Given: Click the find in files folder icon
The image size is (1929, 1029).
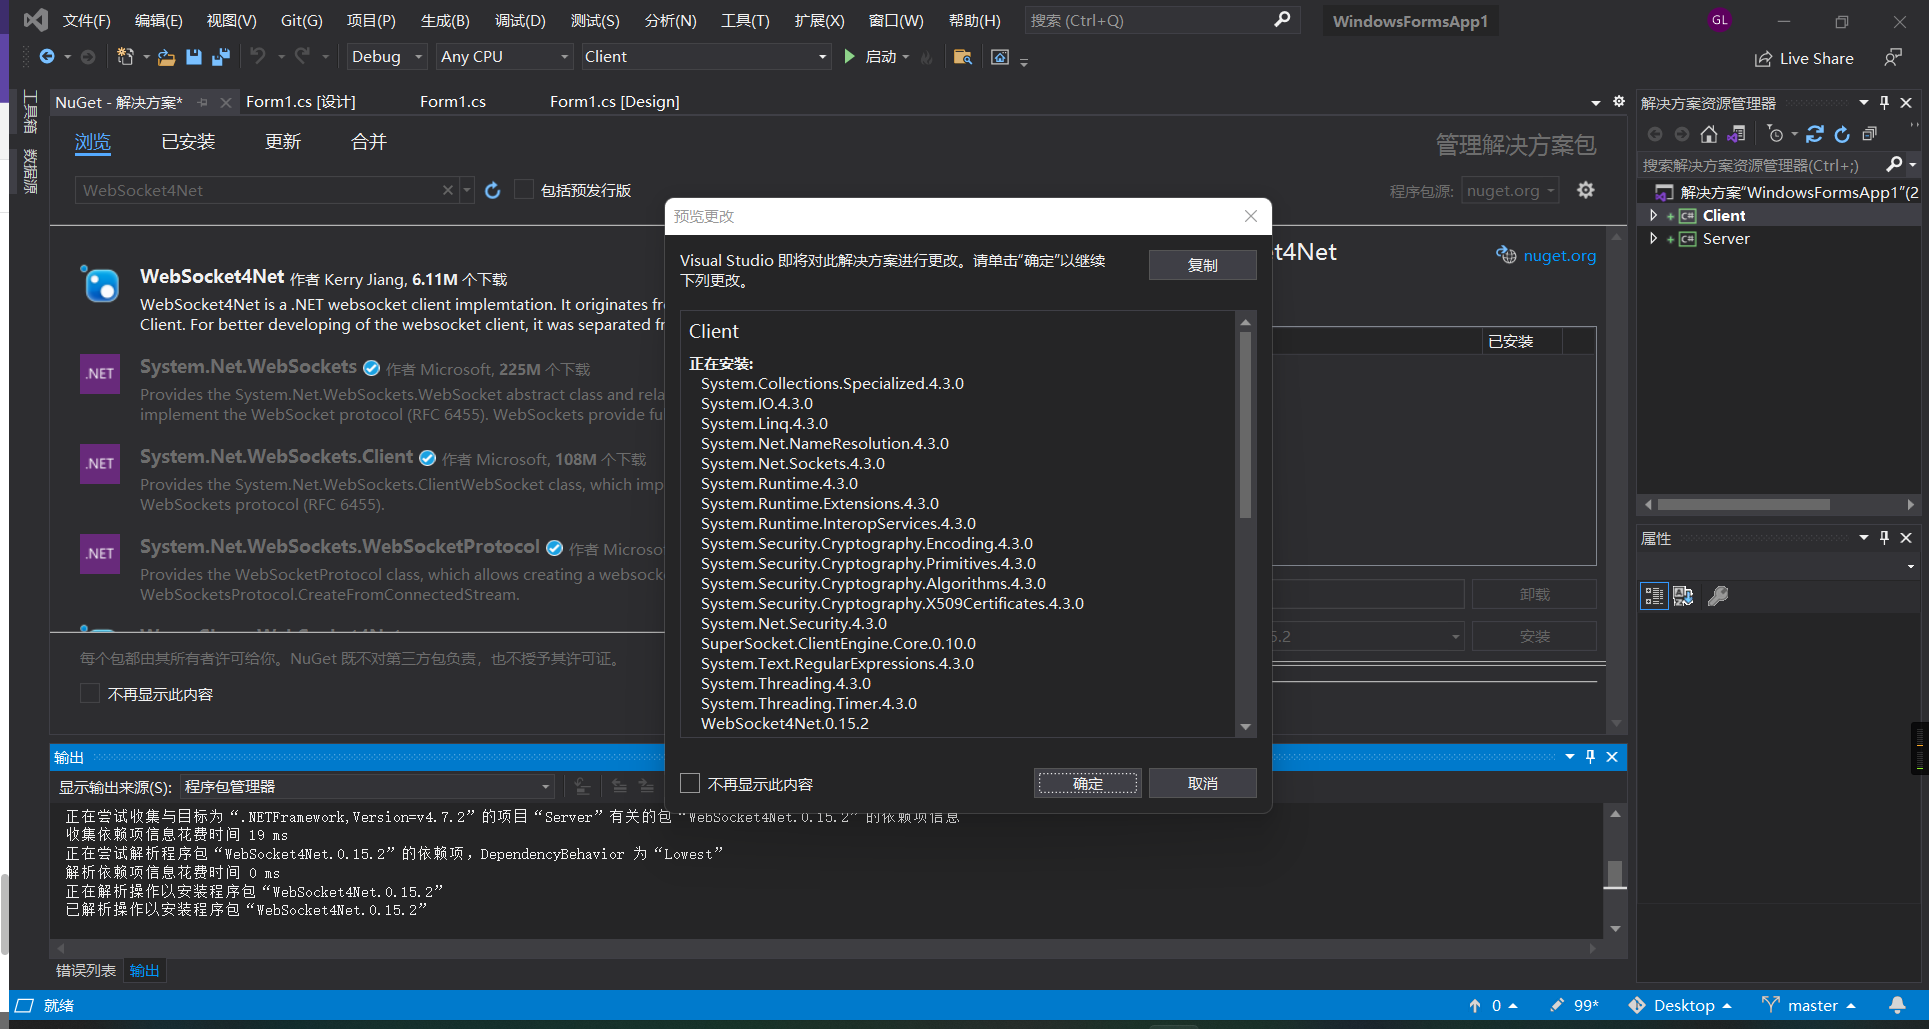Looking at the screenshot, I should [962, 57].
